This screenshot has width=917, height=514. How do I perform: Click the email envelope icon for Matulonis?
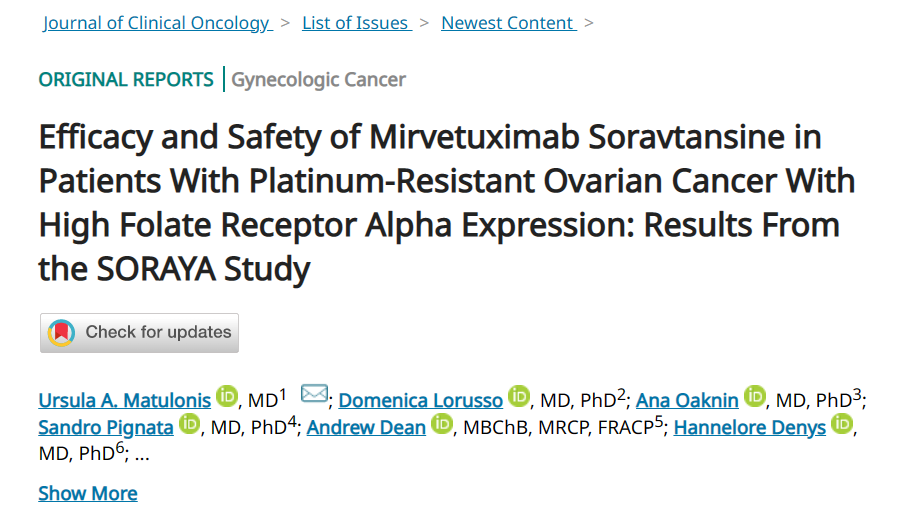[x=314, y=395]
